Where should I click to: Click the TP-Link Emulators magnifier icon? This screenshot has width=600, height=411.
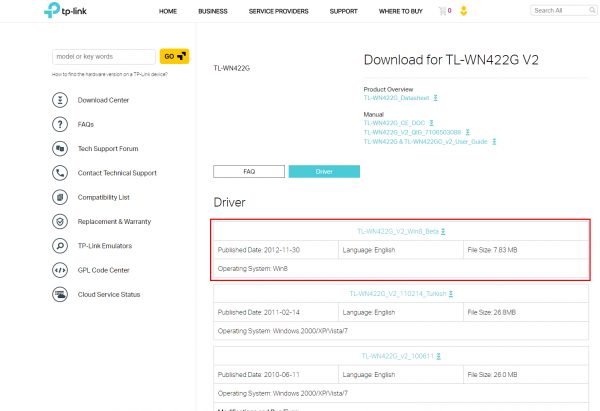pyautogui.click(x=59, y=246)
